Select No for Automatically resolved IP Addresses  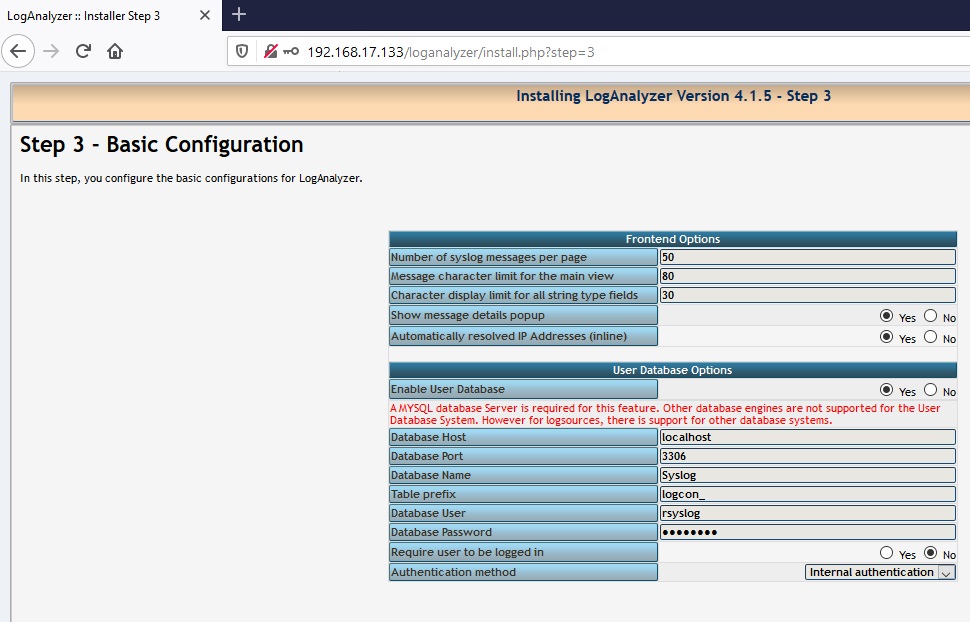point(930,337)
